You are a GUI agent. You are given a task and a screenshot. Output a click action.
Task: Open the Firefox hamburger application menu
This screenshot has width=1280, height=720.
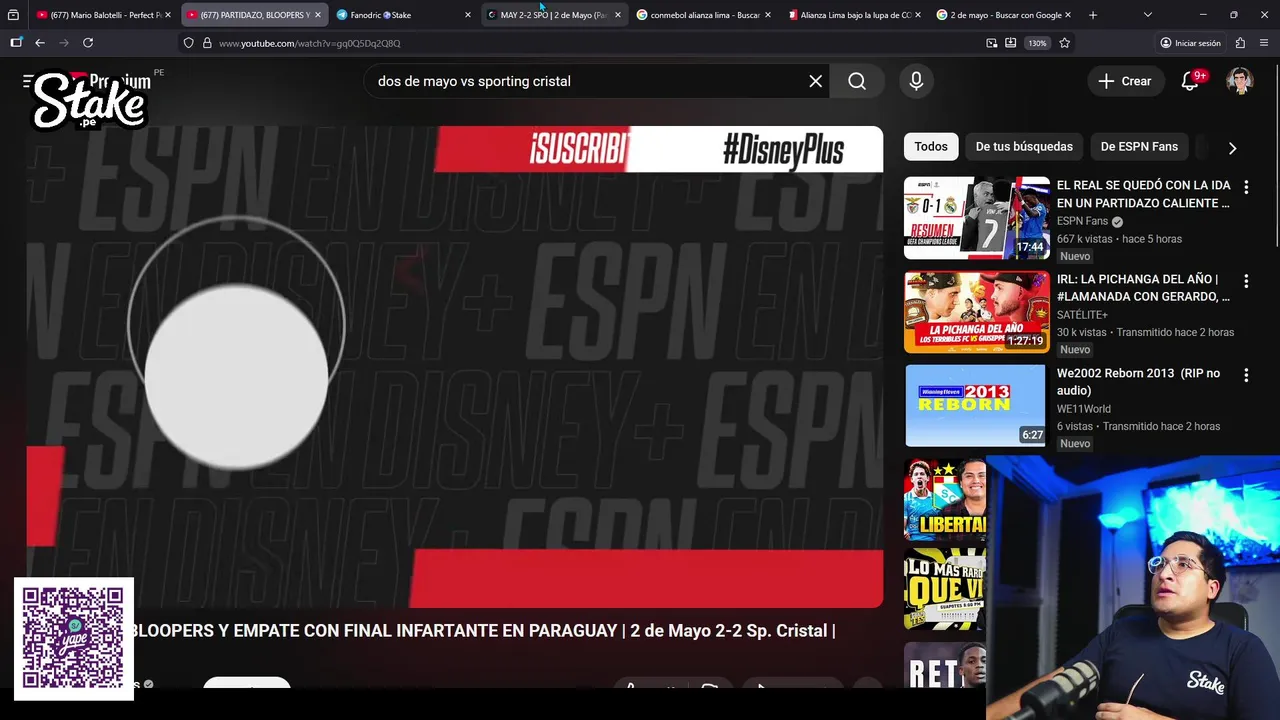(x=1264, y=43)
